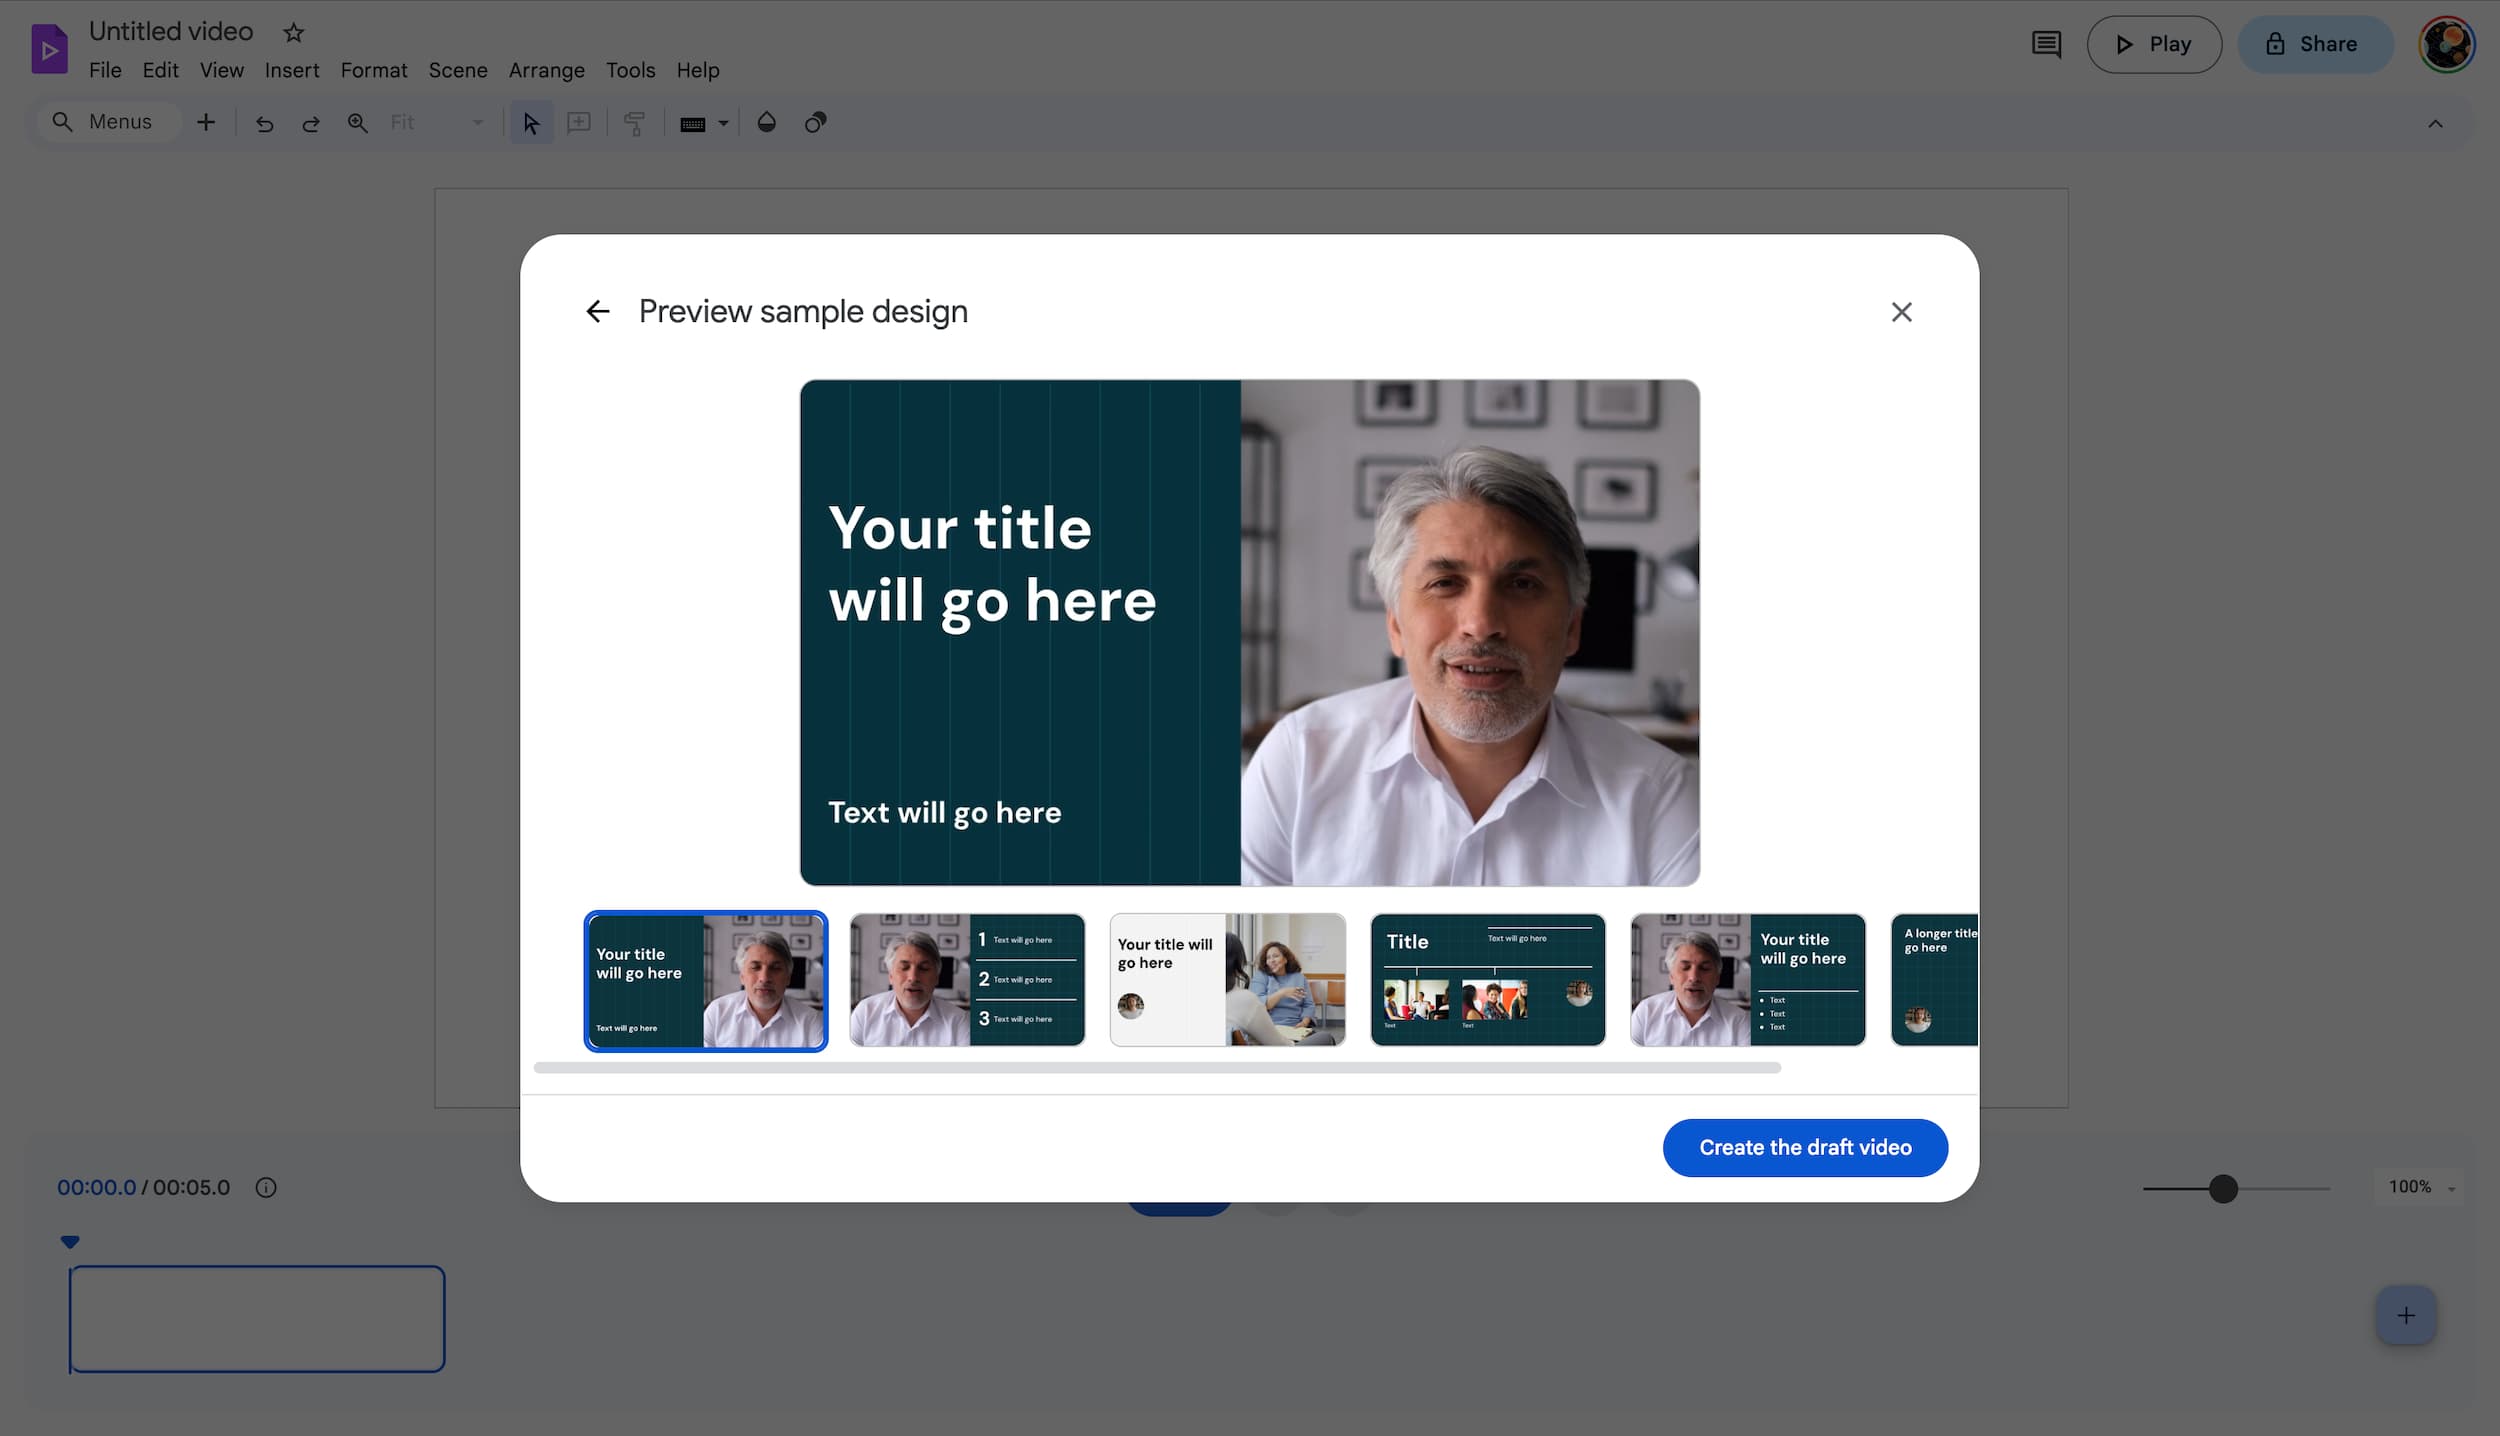Open the zoom magnifier tool
The width and height of the screenshot is (2500, 1436).
[x=357, y=122]
